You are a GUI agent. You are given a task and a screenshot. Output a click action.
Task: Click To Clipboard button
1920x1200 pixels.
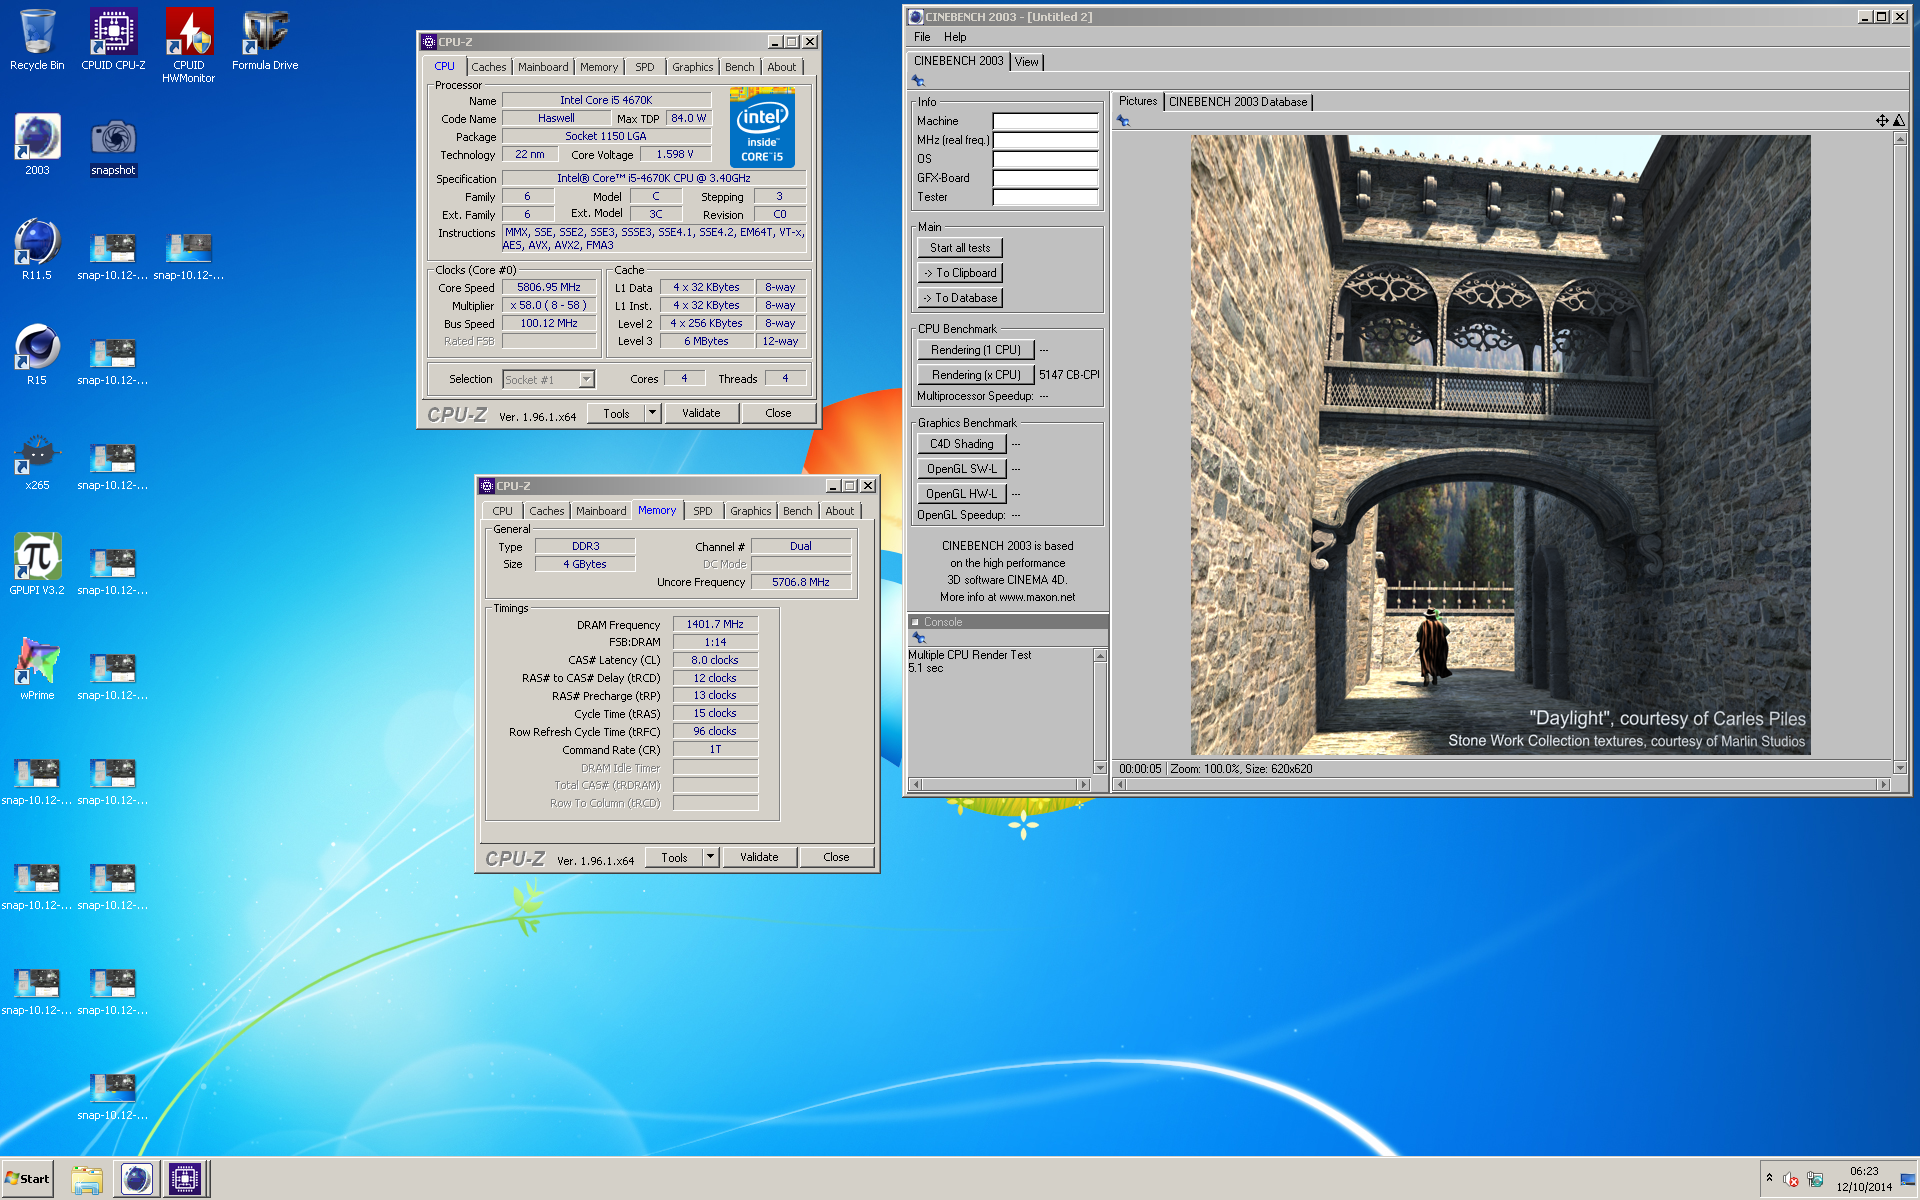(960, 273)
